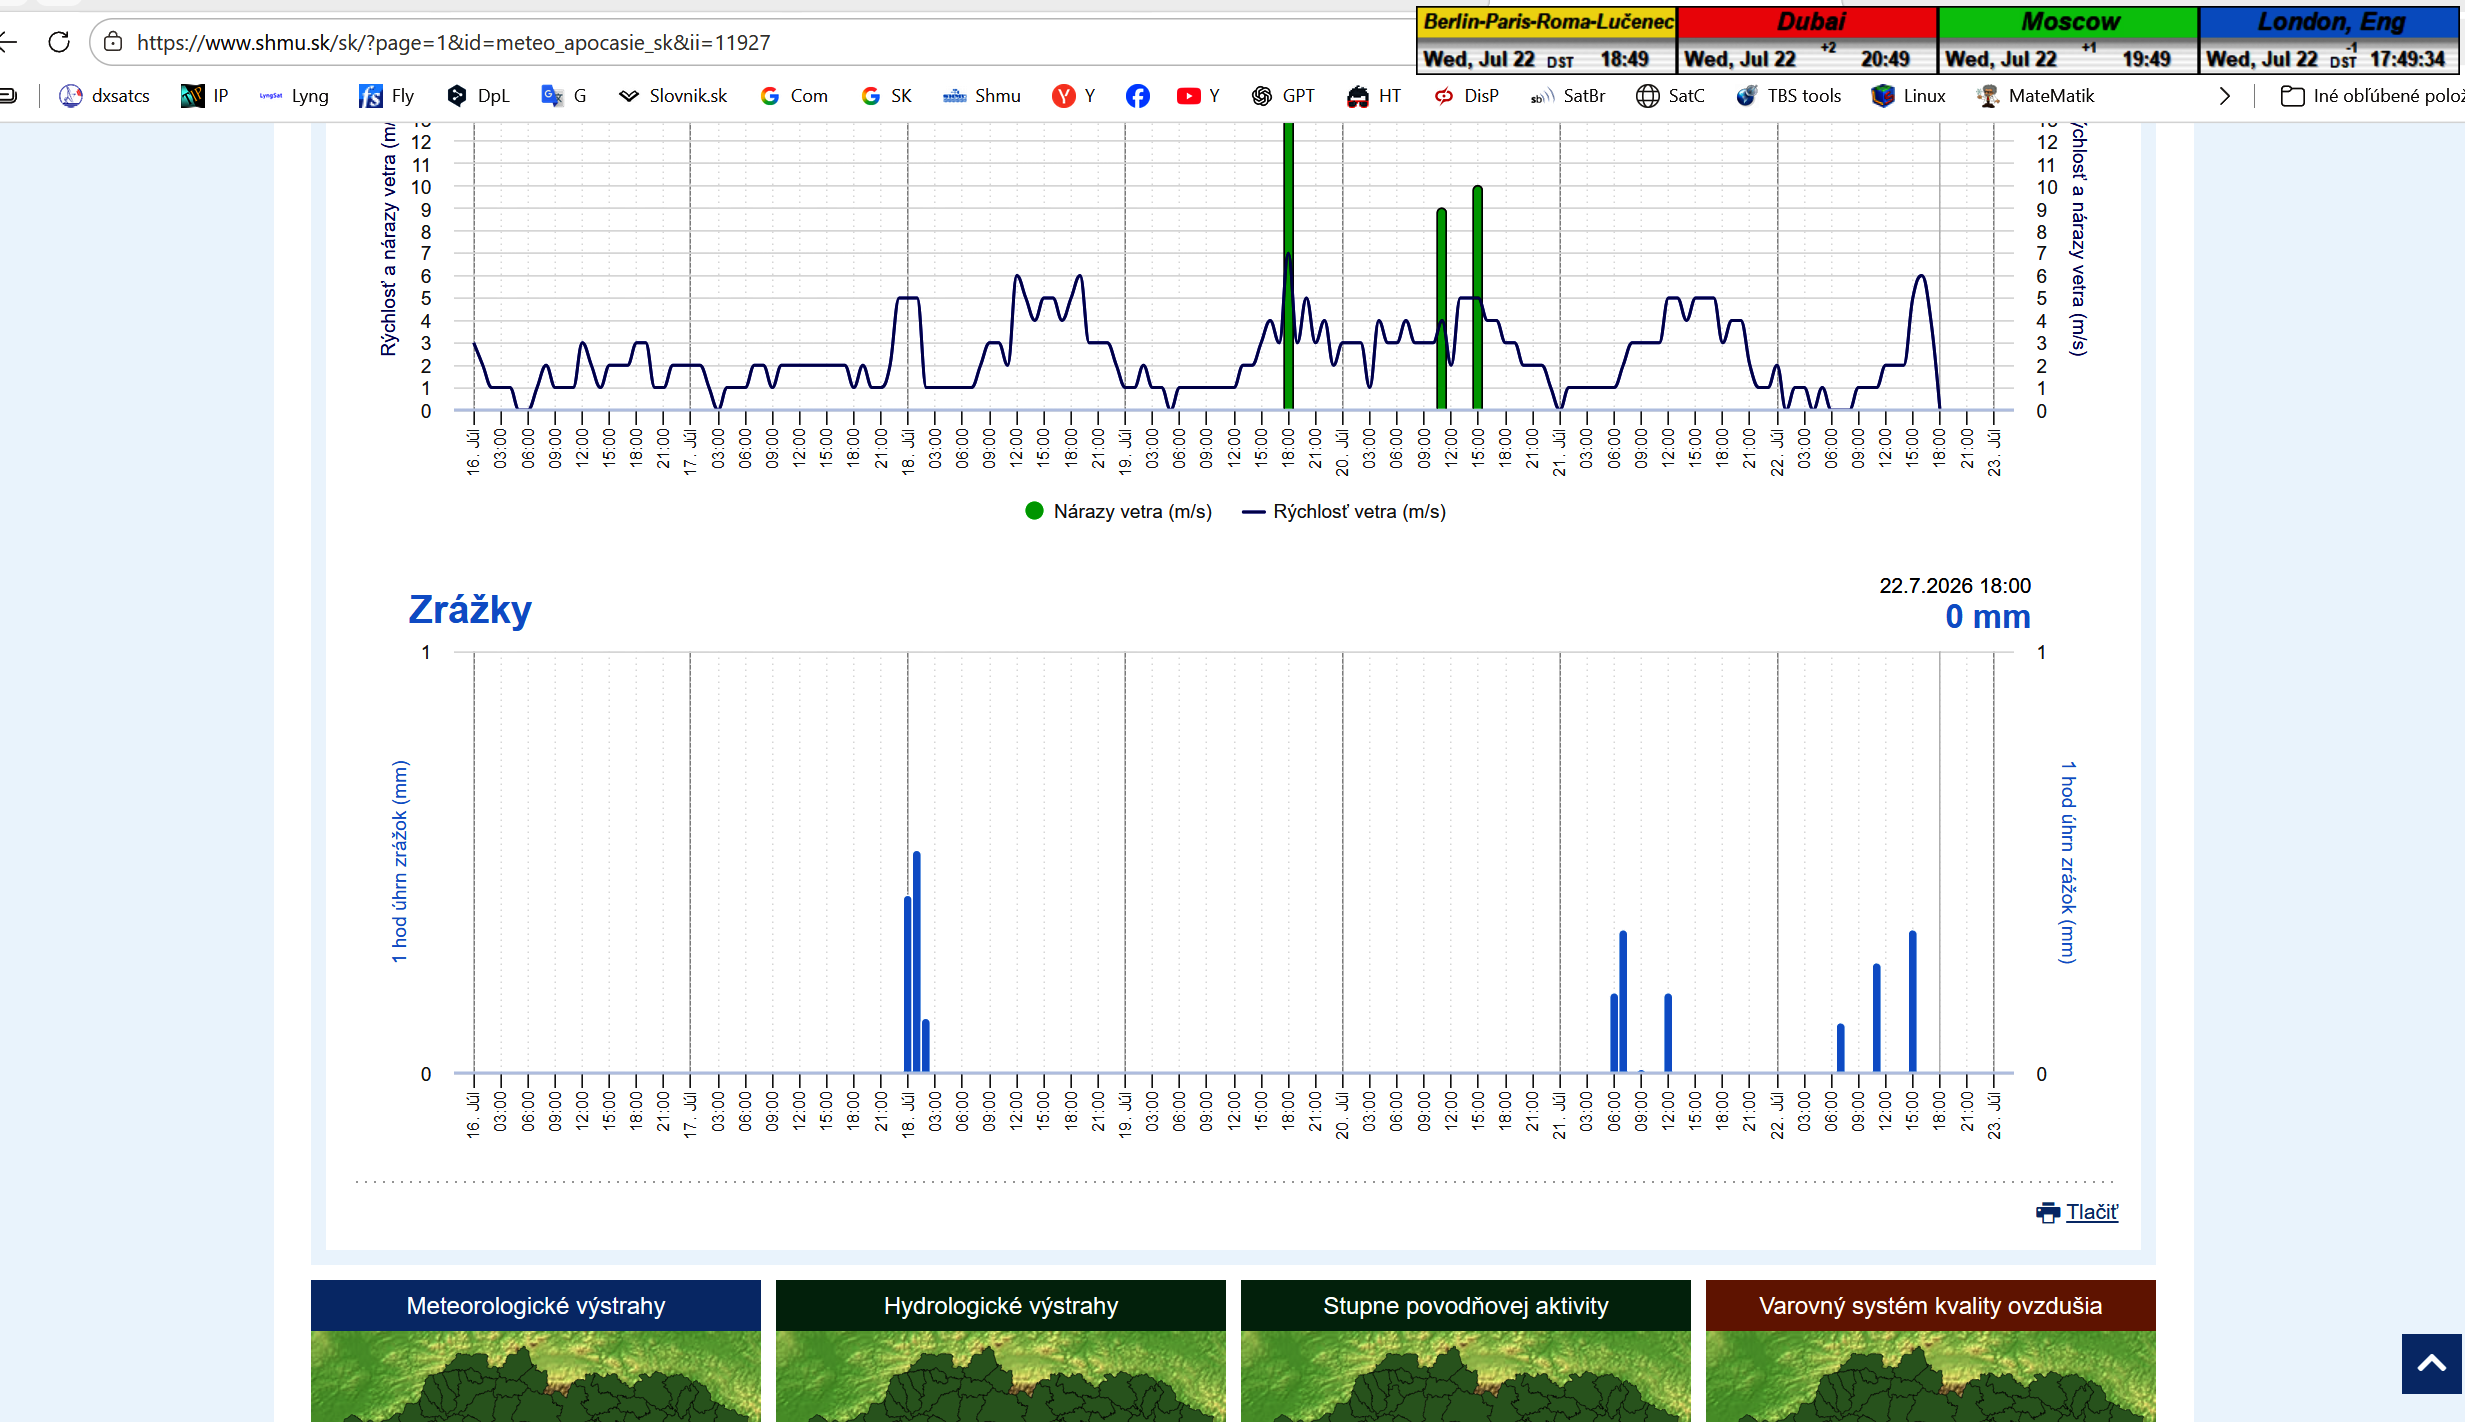2465x1422 pixels.
Task: Click the Dubai clock widget
Action: (x=1808, y=40)
